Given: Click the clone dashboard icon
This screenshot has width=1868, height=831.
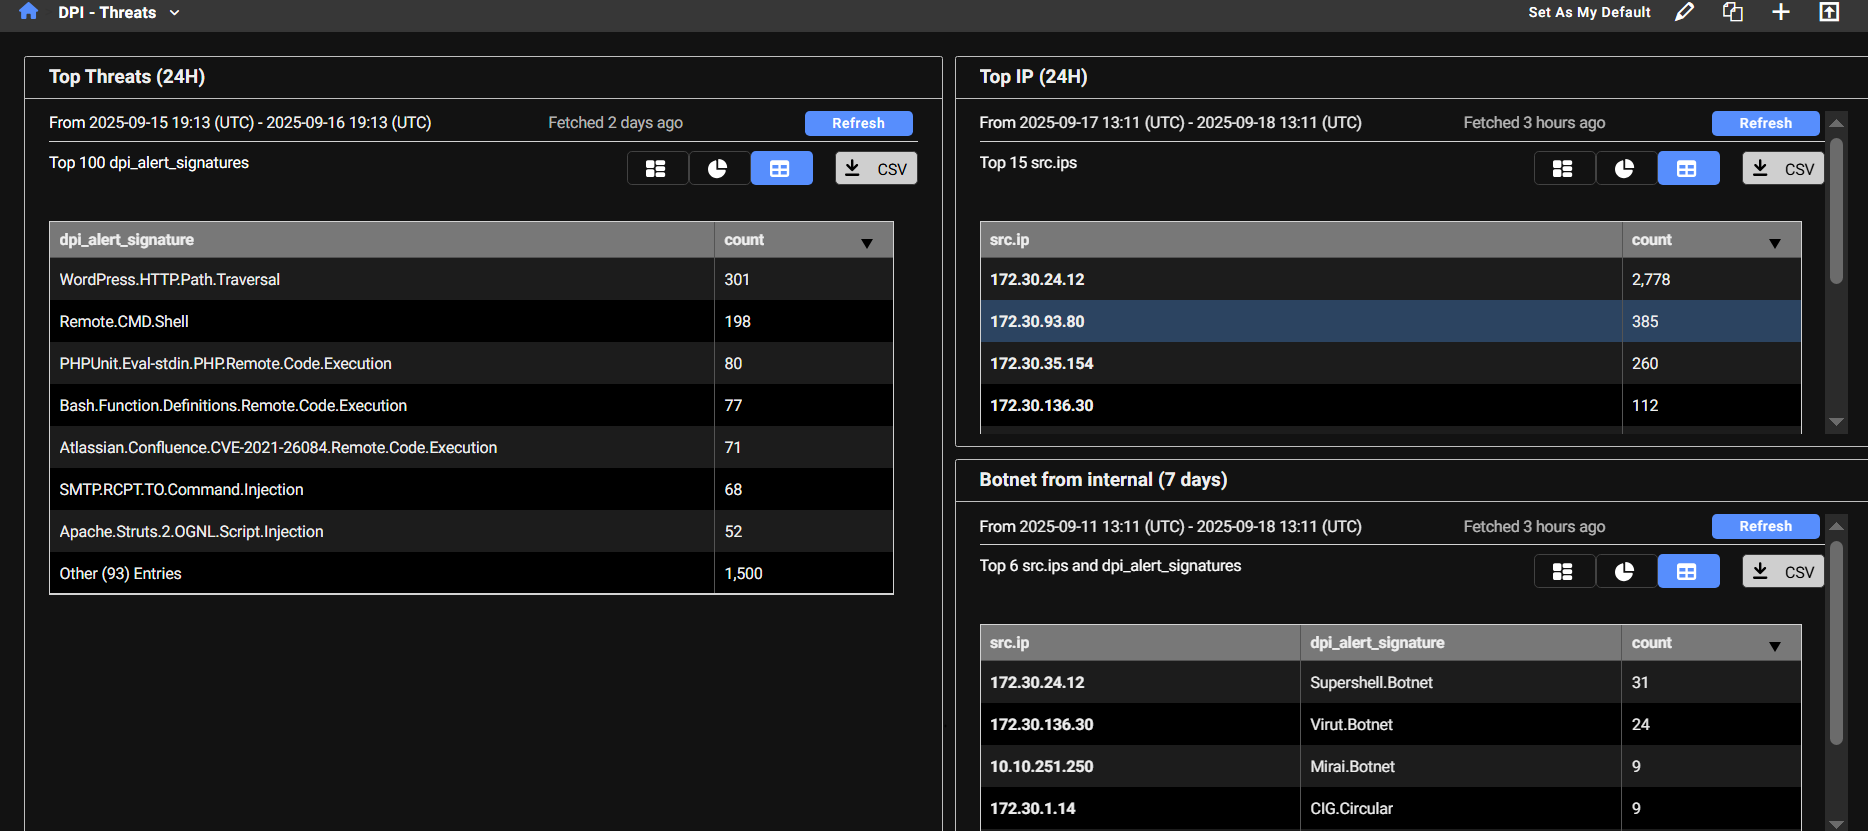Looking at the screenshot, I should tap(1733, 12).
